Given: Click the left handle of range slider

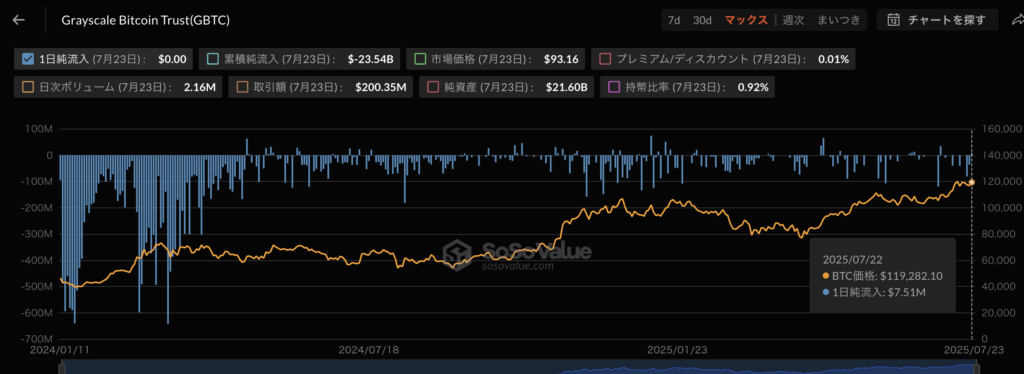Looking at the screenshot, I should click(x=62, y=369).
